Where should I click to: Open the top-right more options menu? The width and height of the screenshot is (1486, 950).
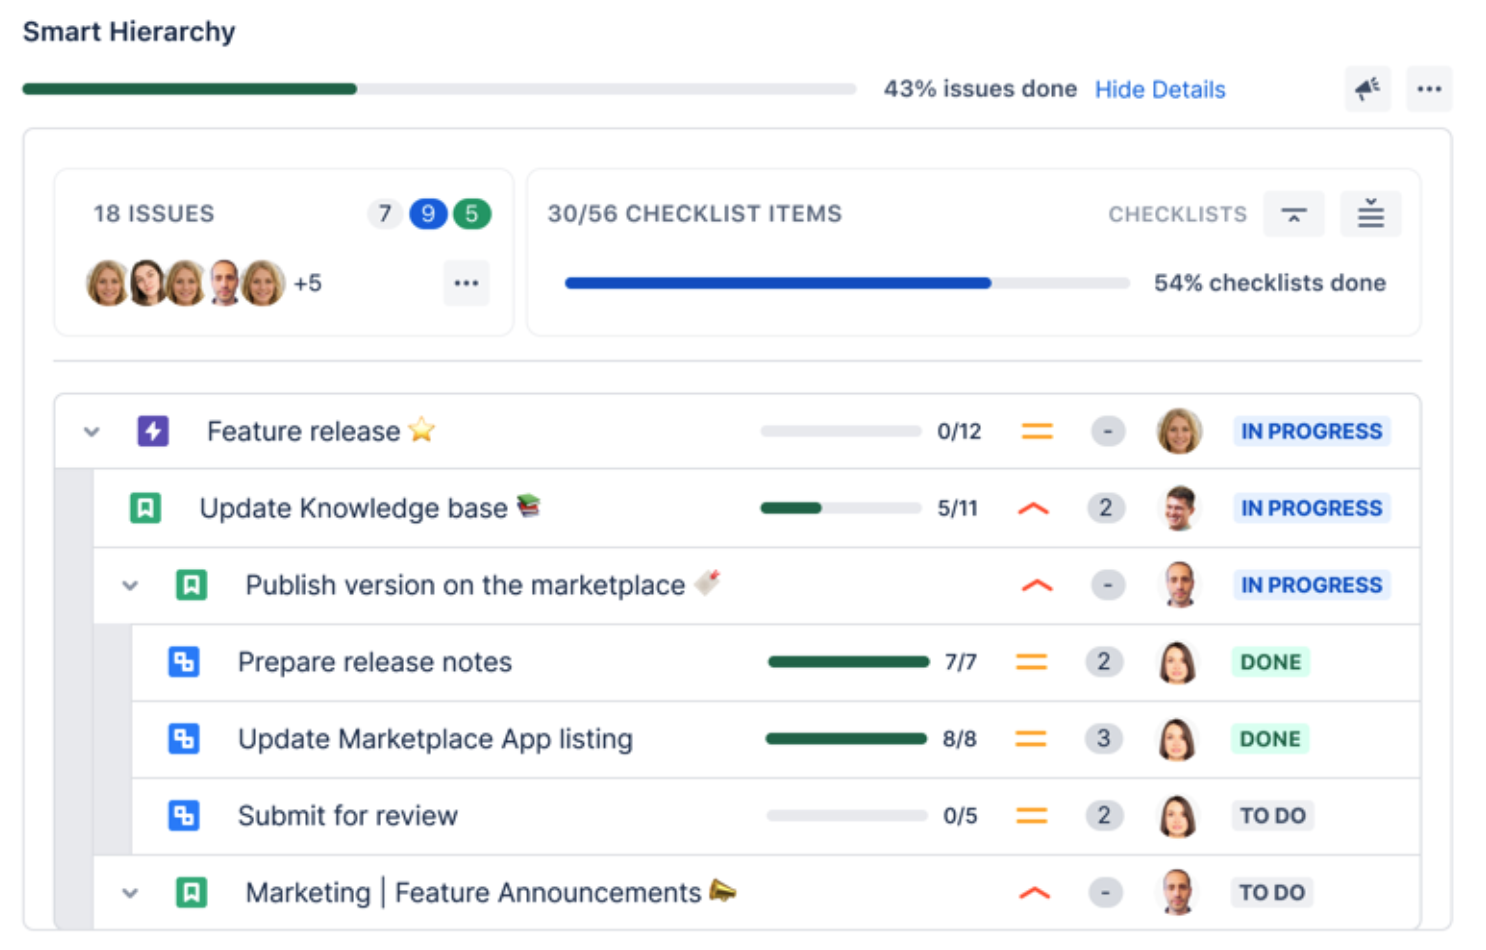(x=1428, y=89)
